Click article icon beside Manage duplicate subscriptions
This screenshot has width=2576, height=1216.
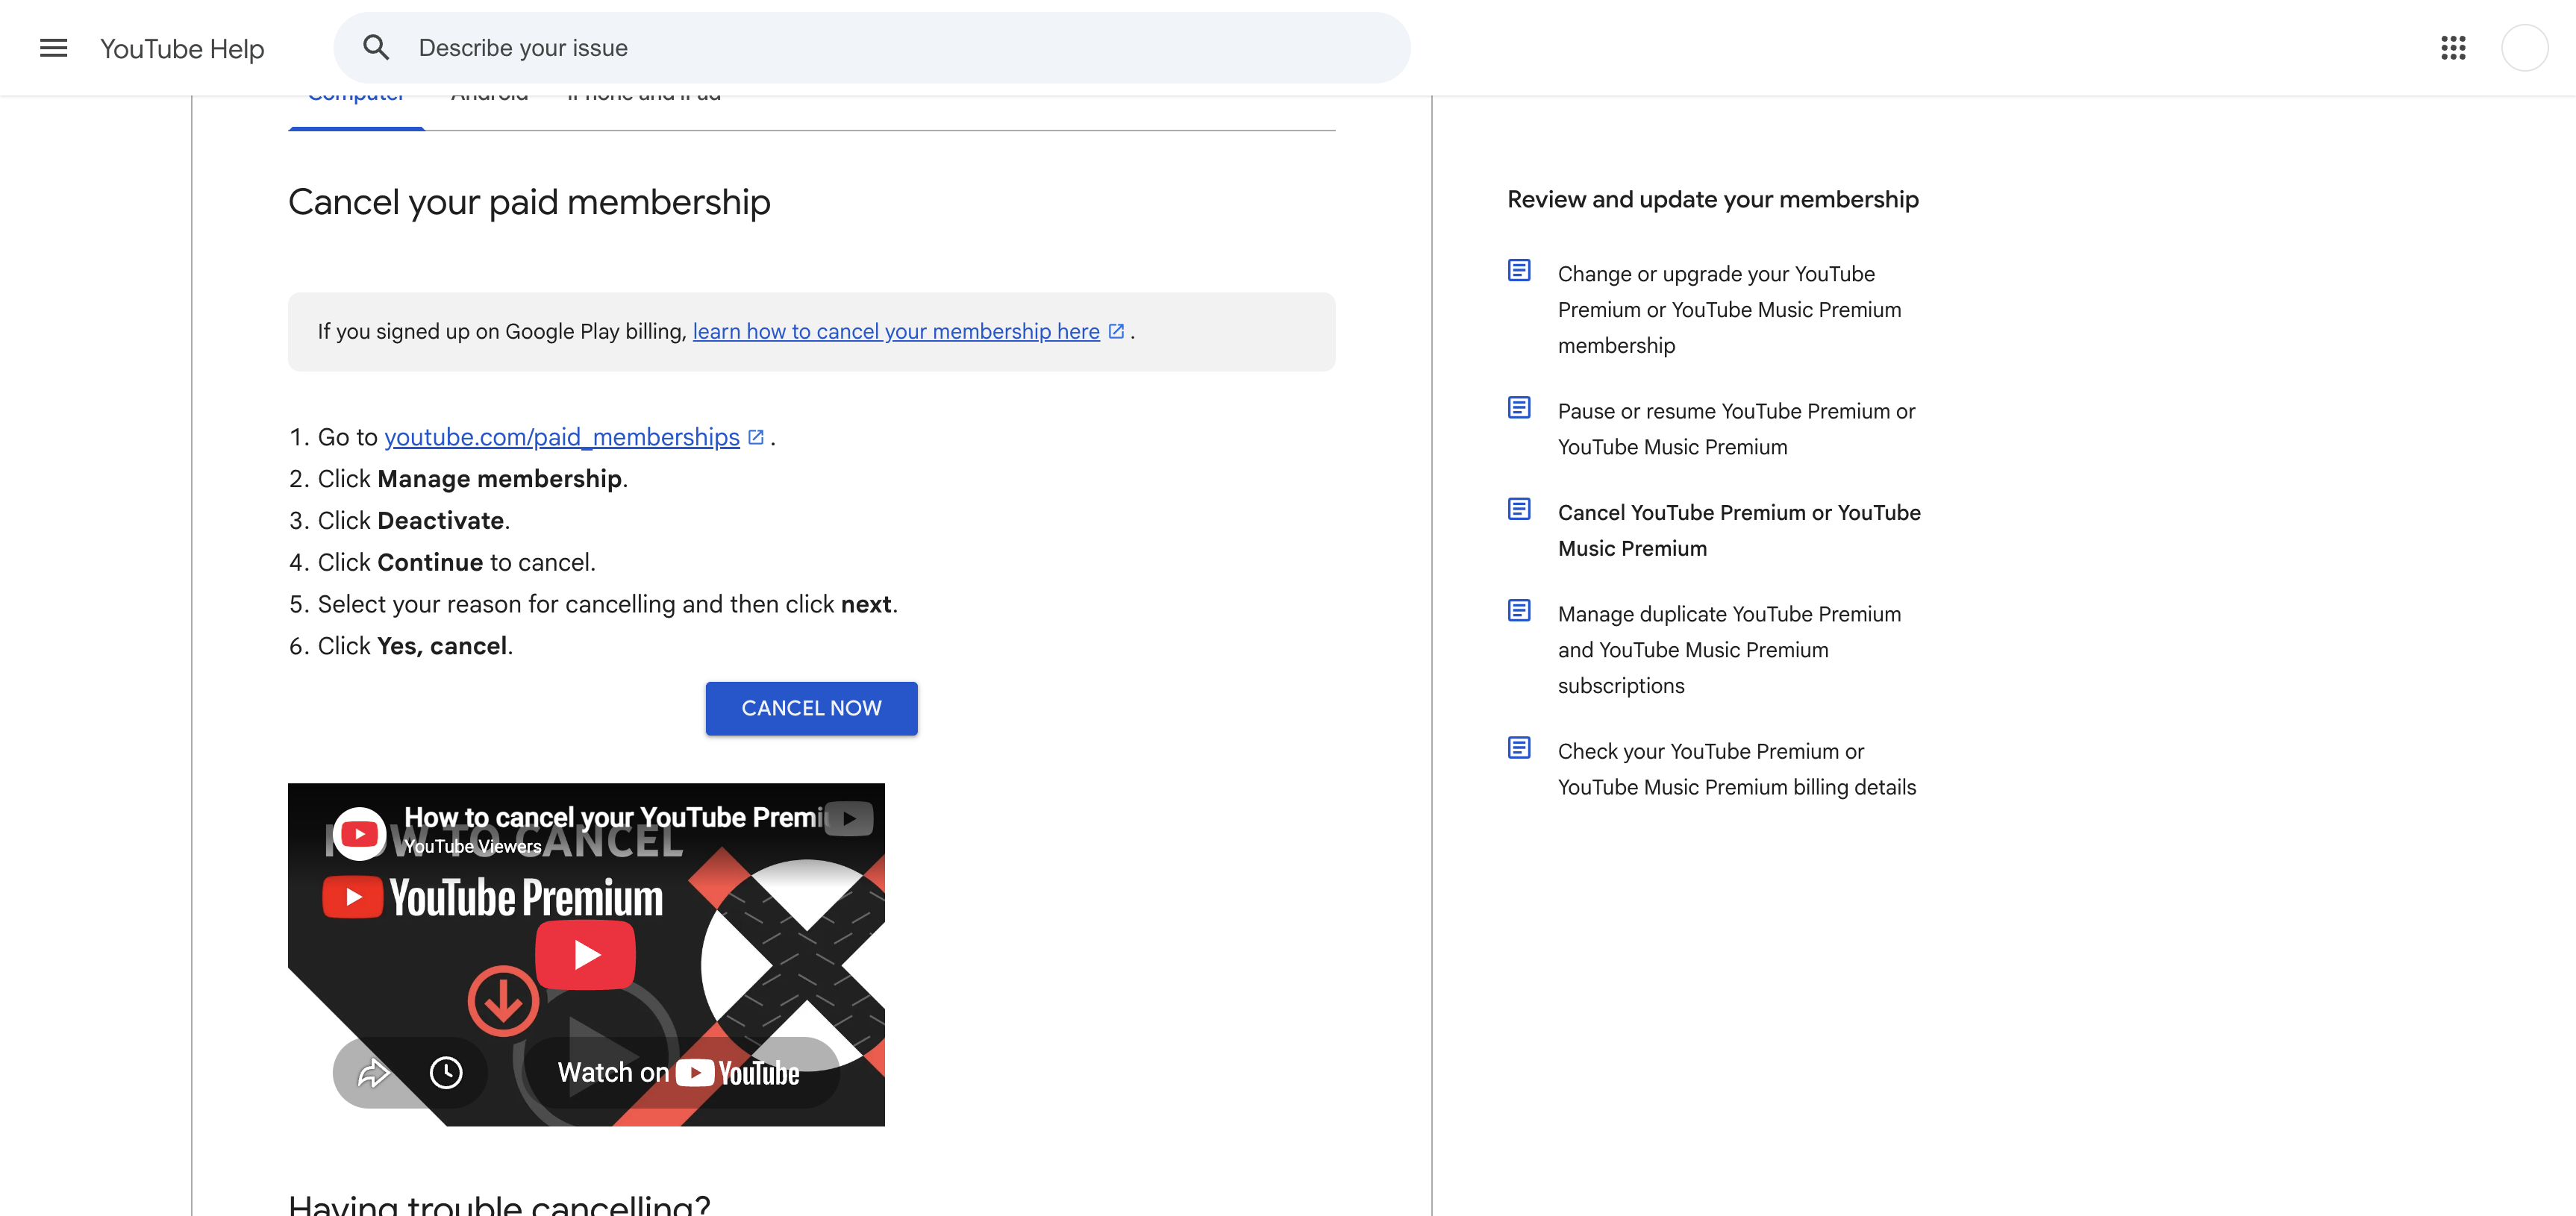[x=1519, y=610]
